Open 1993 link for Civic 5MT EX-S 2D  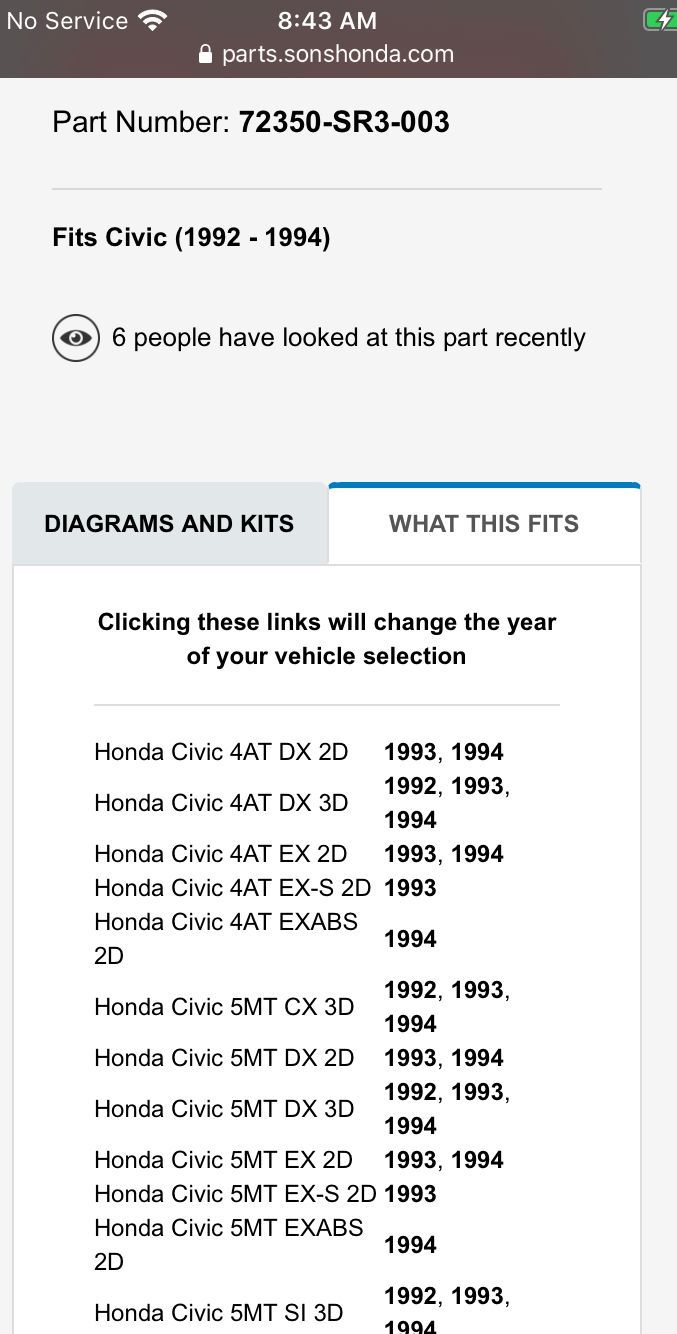[x=410, y=1194]
